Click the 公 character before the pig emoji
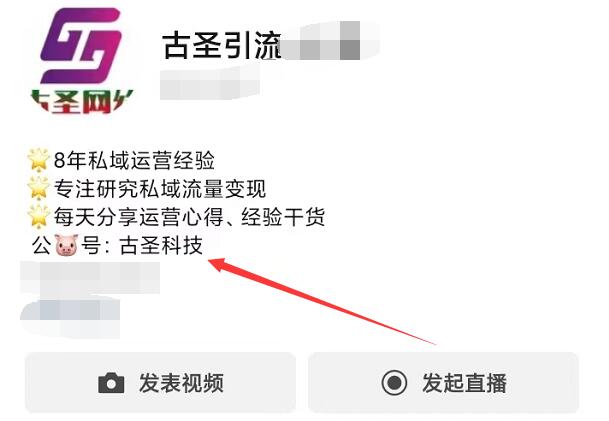This screenshot has height=421, width=609. coord(42,245)
